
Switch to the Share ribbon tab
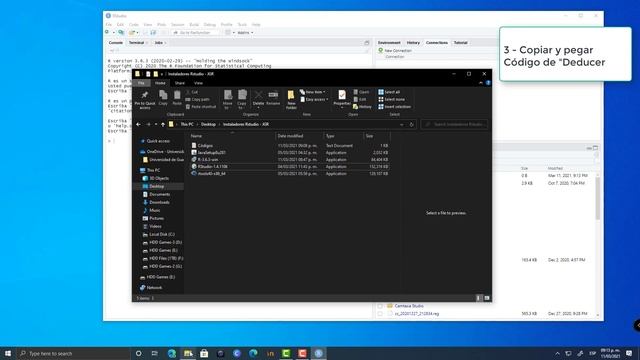[x=180, y=83]
